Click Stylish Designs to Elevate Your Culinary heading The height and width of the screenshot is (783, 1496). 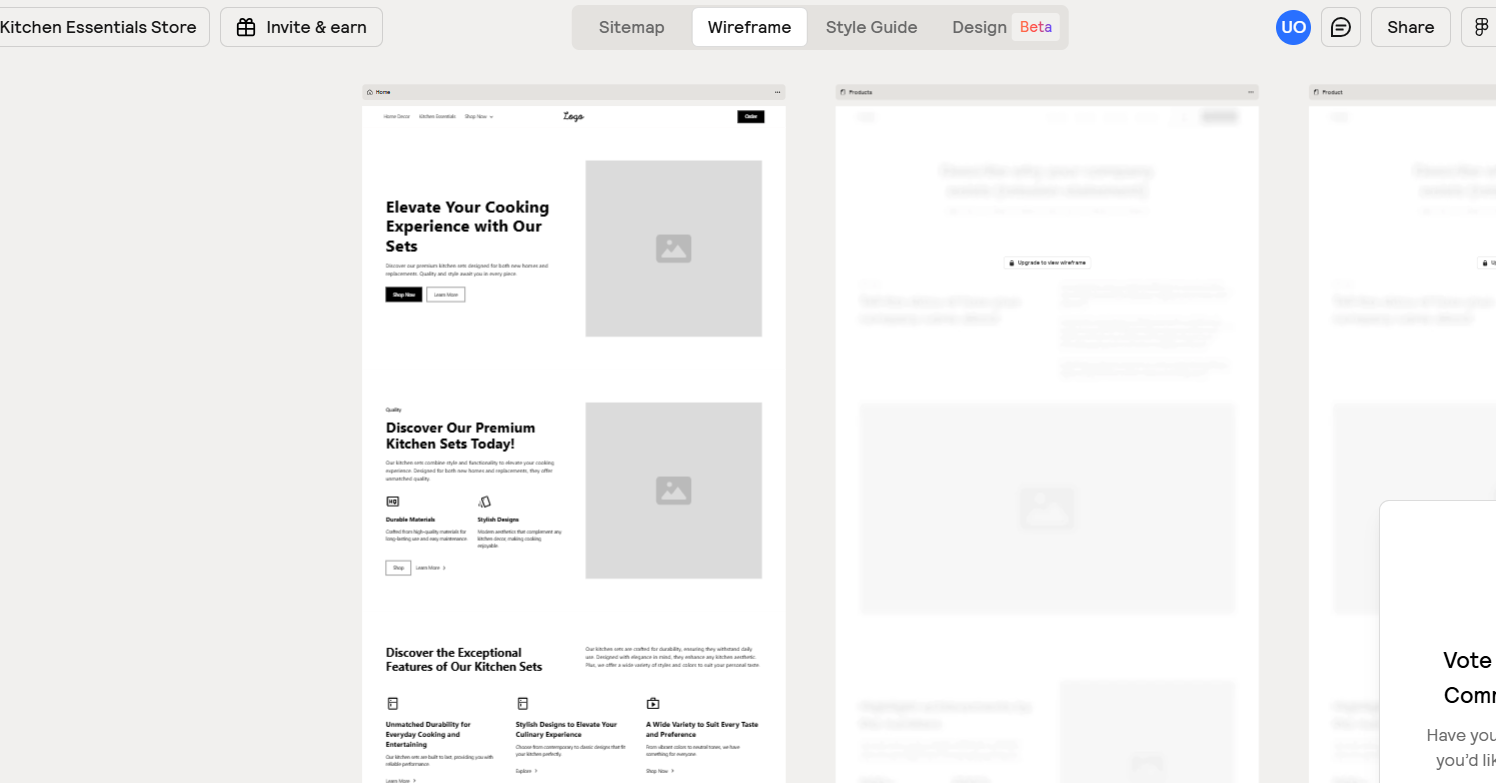(x=566, y=729)
